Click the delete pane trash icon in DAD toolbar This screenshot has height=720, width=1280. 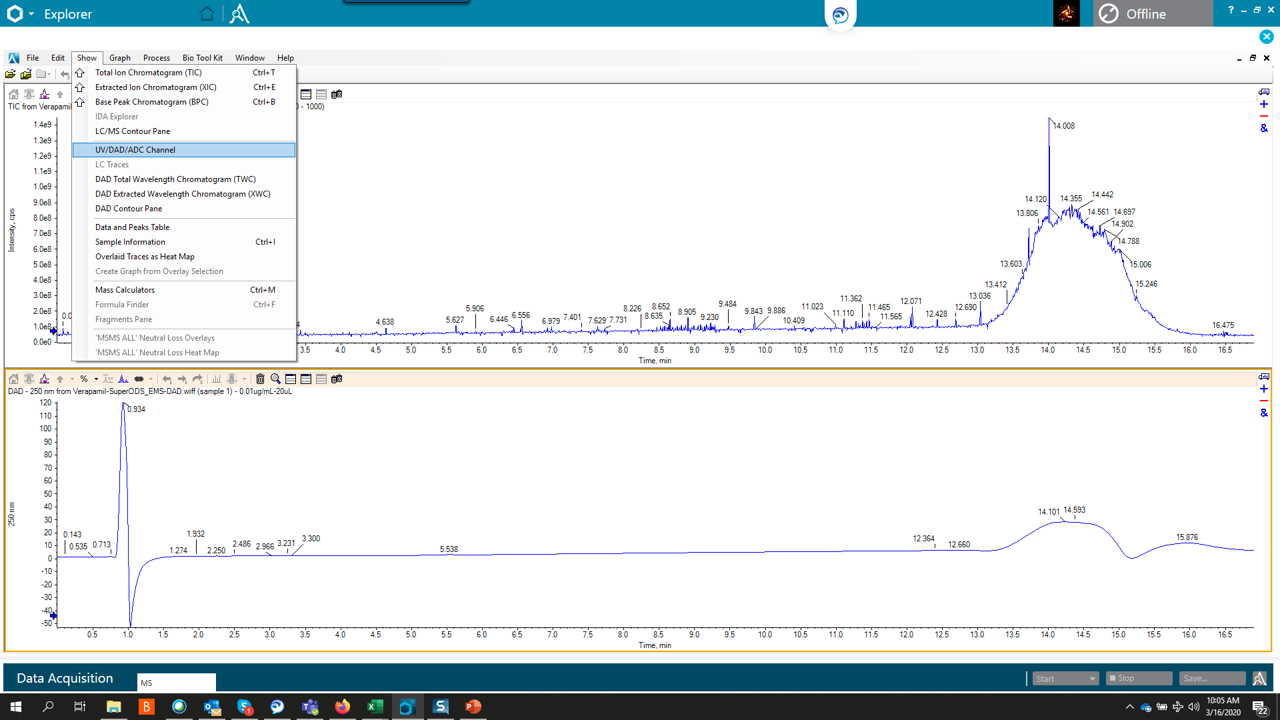point(260,379)
